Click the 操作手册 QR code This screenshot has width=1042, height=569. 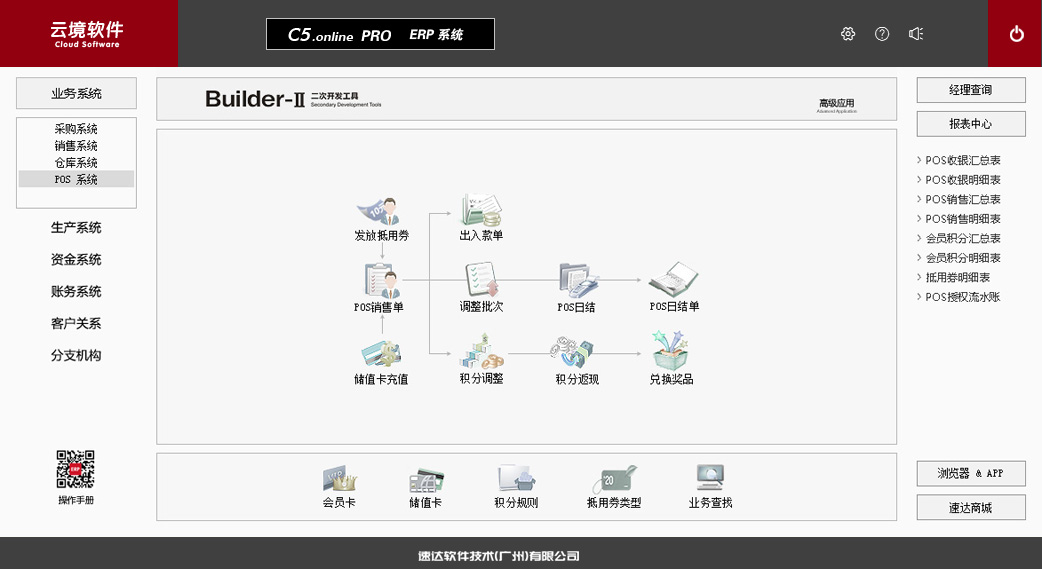pos(76,469)
